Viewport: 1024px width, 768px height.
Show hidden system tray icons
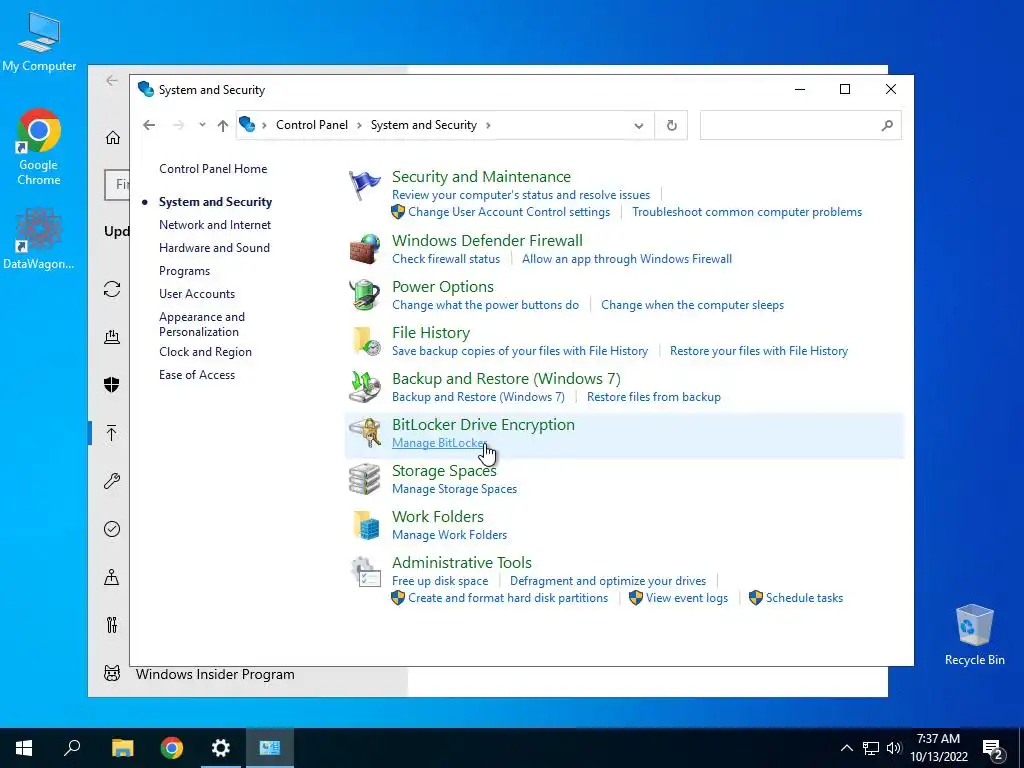(x=846, y=748)
